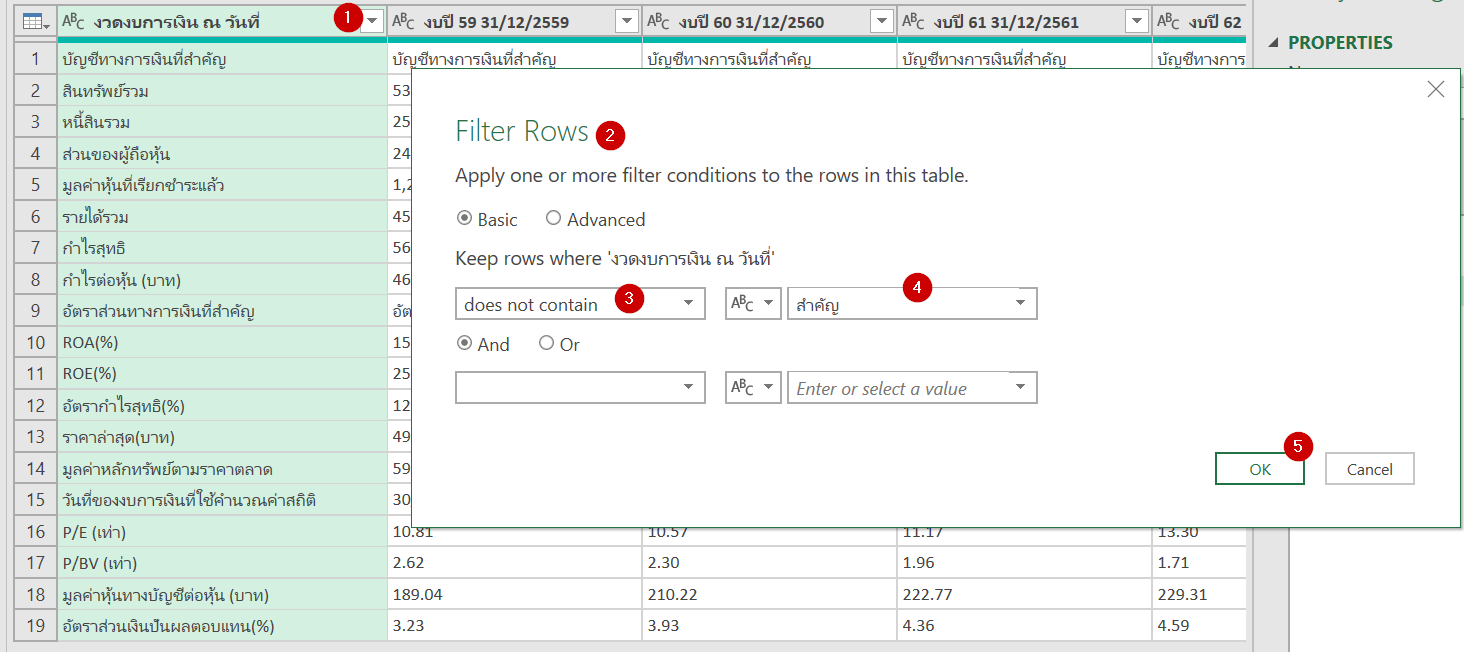This screenshot has width=1464, height=652.
Task: Click the ABC data type icon on งบปี 61 column
Action: coord(914,20)
